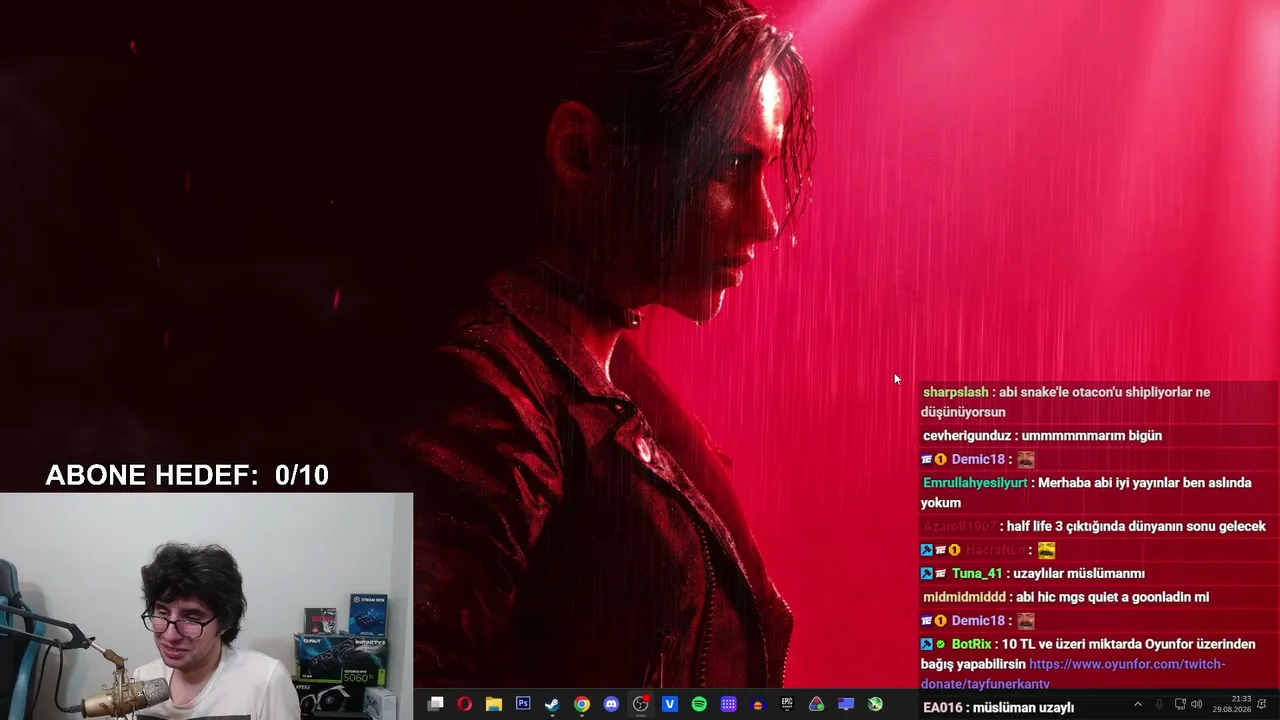Switch to Google Chrome on the taskbar
The height and width of the screenshot is (720, 1280).
tap(581, 704)
